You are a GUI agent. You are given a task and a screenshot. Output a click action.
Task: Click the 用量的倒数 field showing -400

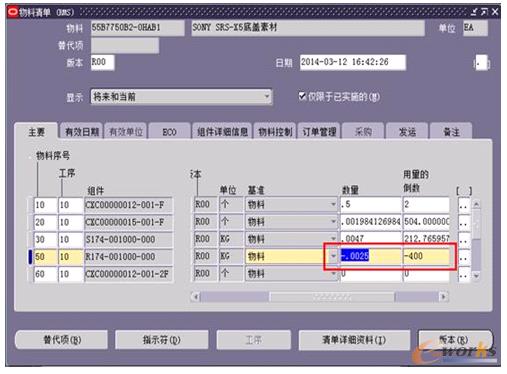pos(426,256)
